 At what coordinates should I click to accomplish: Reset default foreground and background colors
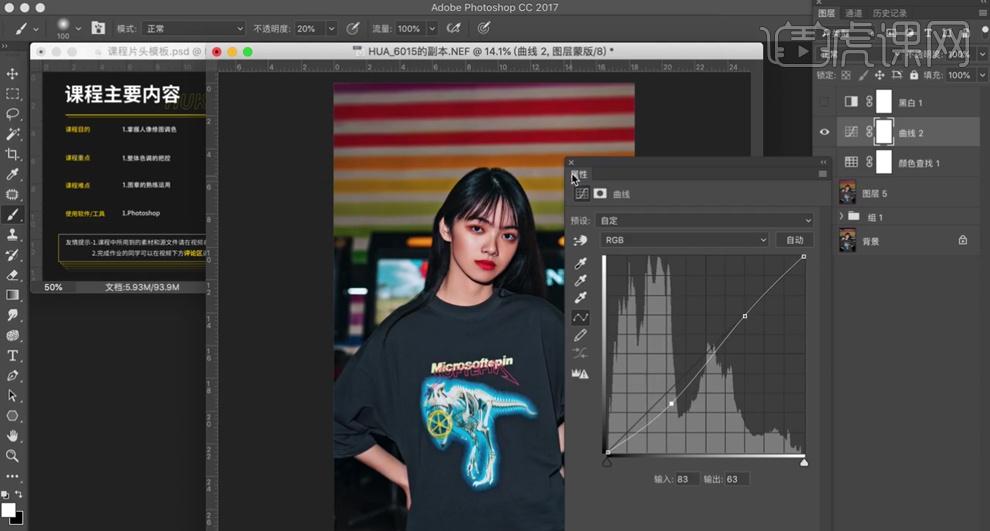coord(5,494)
